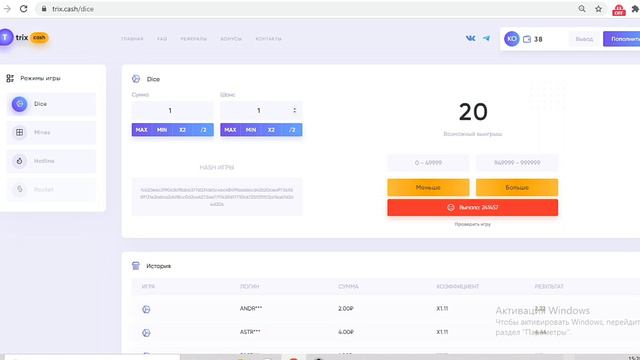Open the browser zoom magnifier icon
This screenshot has height=360, width=640.
click(582, 9)
